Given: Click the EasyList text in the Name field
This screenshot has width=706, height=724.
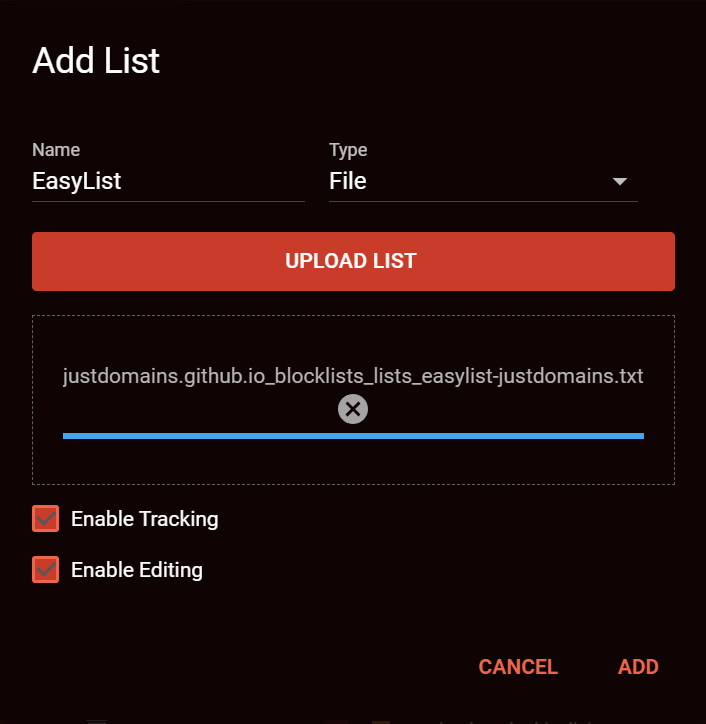Looking at the screenshot, I should pos(77,181).
